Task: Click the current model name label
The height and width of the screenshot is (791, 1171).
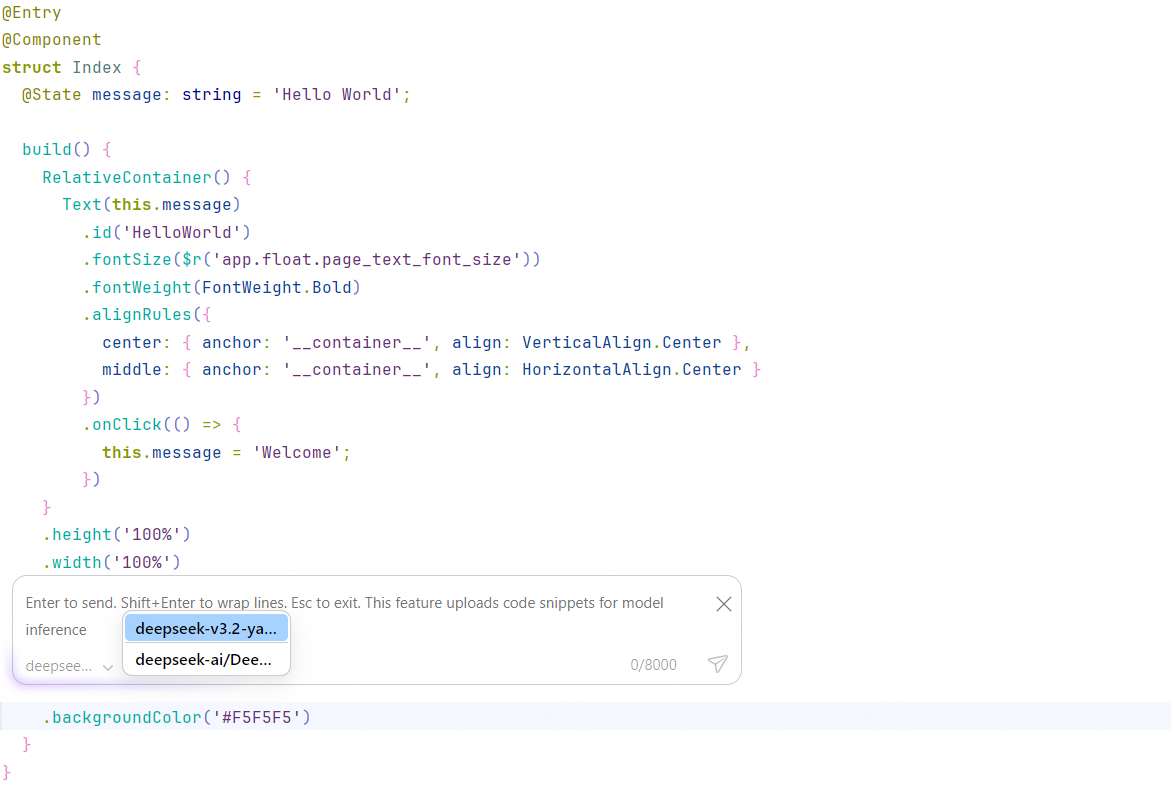Action: pyautogui.click(x=59, y=666)
